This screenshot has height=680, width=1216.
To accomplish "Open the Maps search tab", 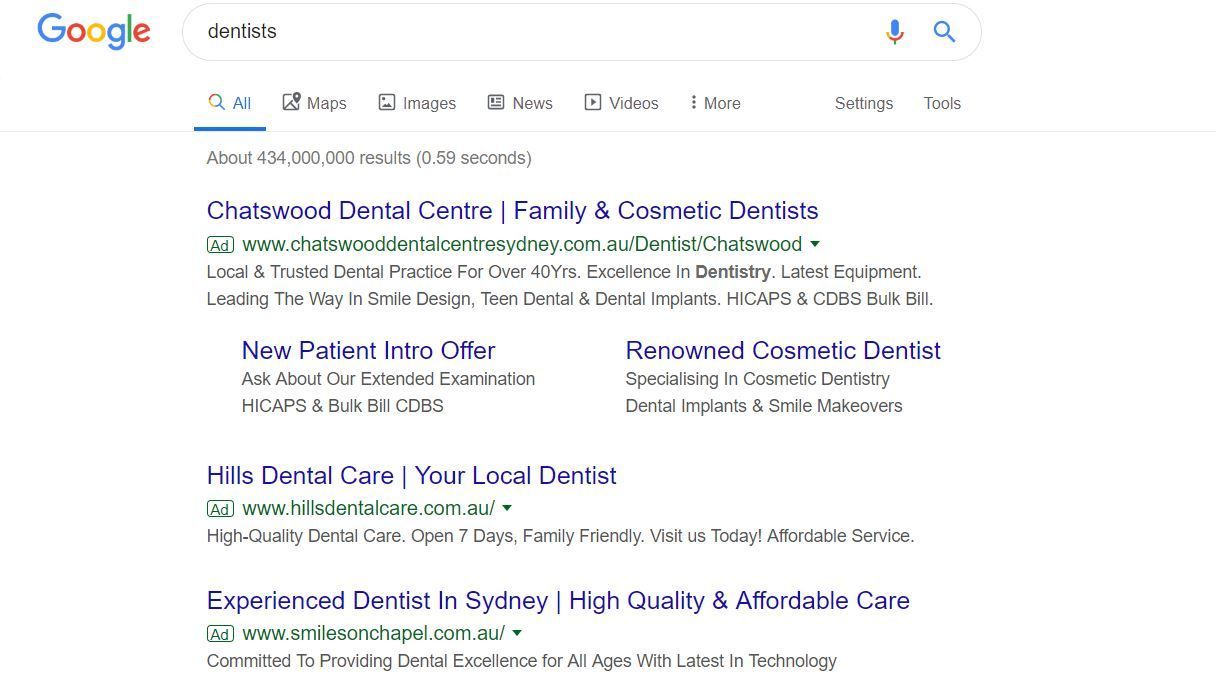I will 314,103.
